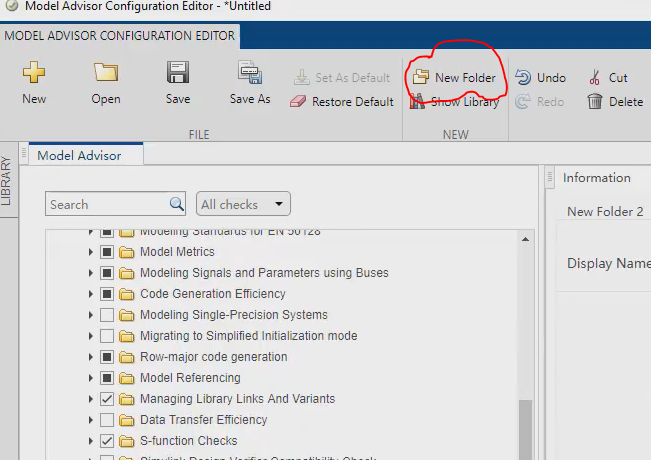Viewport: 651px width, 460px height.
Task: Expand the Row-major code generation folder
Action: [x=91, y=357]
